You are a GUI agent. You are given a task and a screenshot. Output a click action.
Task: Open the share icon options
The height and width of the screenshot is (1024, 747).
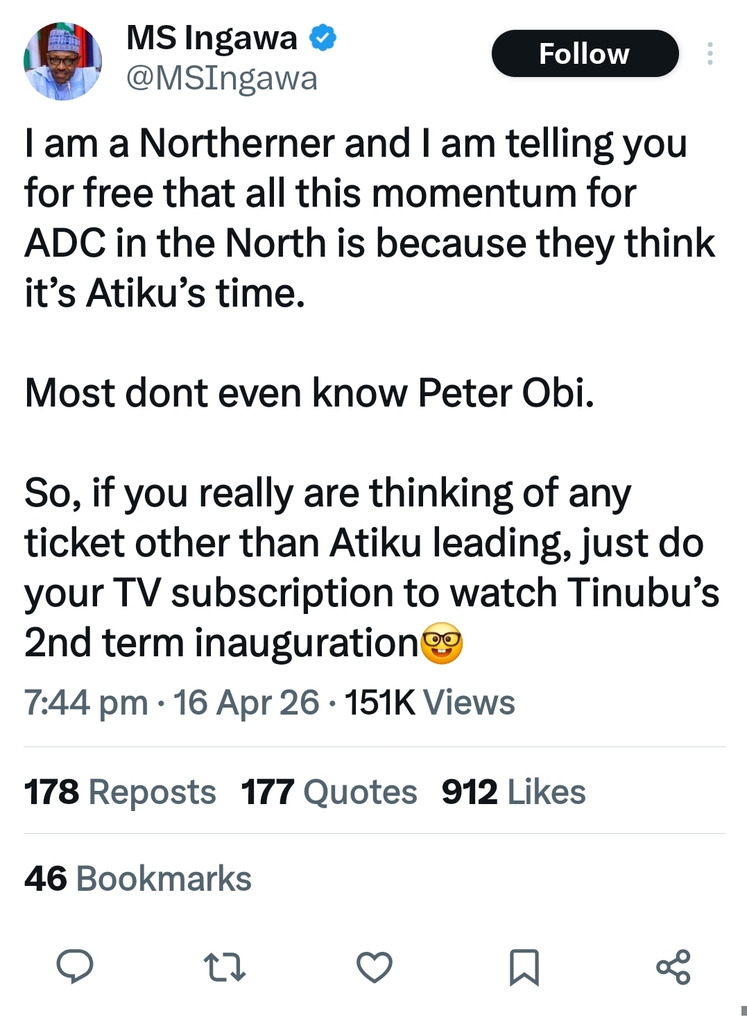tap(673, 966)
